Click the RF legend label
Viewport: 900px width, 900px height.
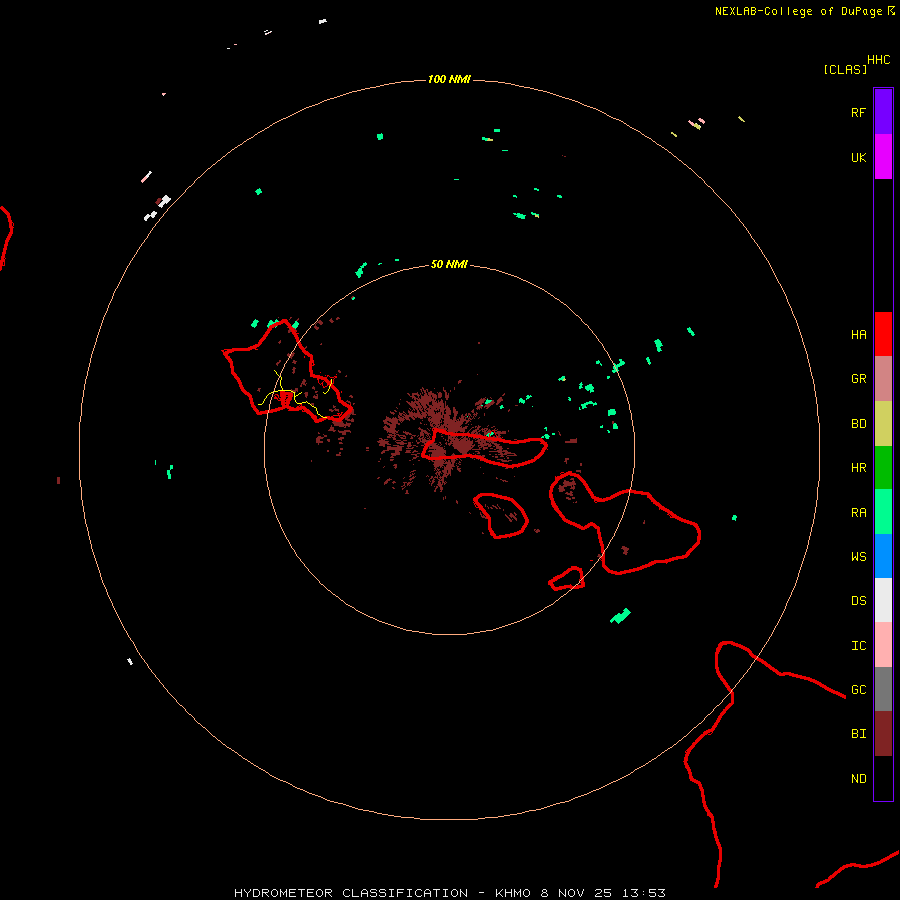coord(858,112)
